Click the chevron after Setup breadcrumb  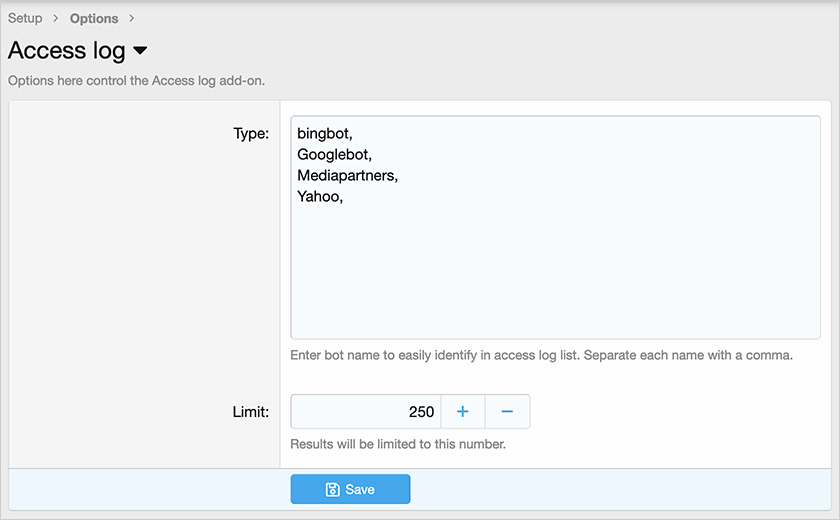click(x=56, y=18)
